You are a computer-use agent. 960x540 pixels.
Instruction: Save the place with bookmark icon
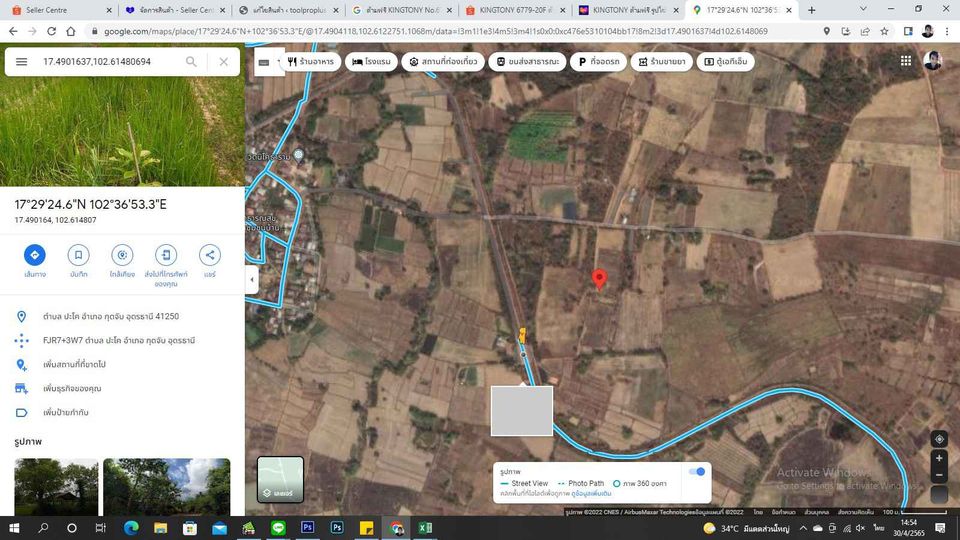(x=78, y=255)
